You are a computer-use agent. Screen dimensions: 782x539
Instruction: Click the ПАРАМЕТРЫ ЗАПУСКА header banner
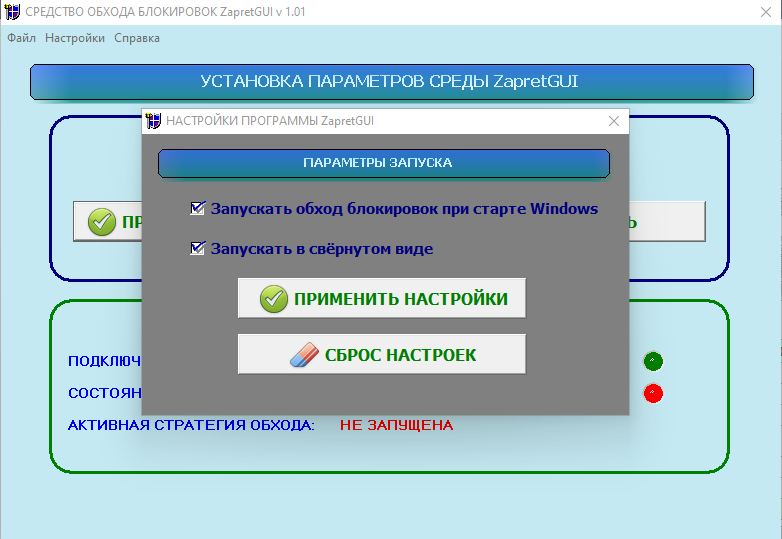click(384, 163)
